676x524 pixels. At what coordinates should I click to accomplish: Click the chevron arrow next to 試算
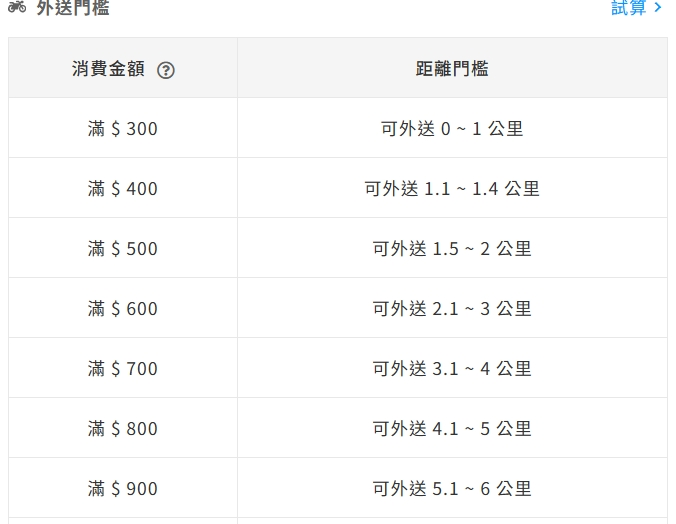(657, 7)
